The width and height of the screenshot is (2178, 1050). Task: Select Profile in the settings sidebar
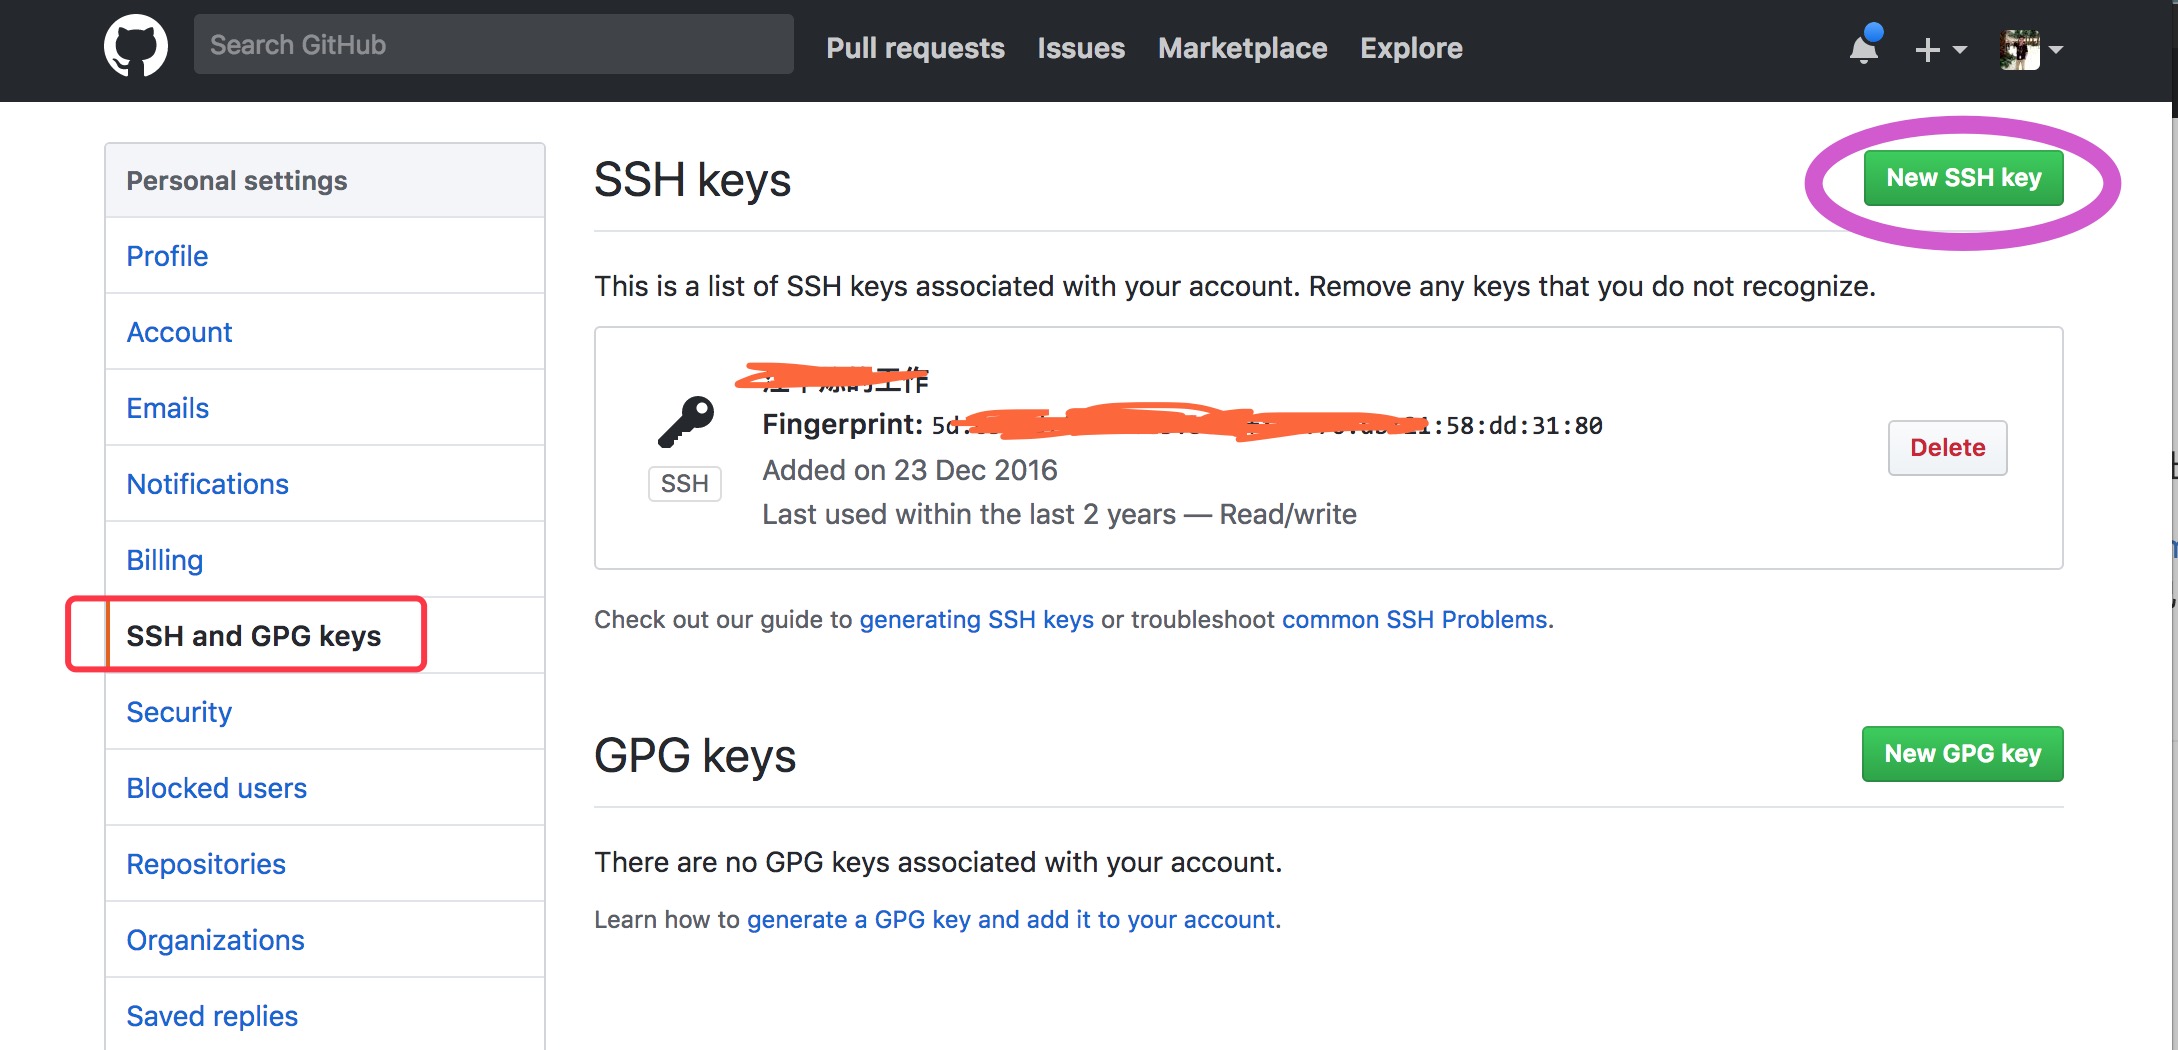coord(167,256)
